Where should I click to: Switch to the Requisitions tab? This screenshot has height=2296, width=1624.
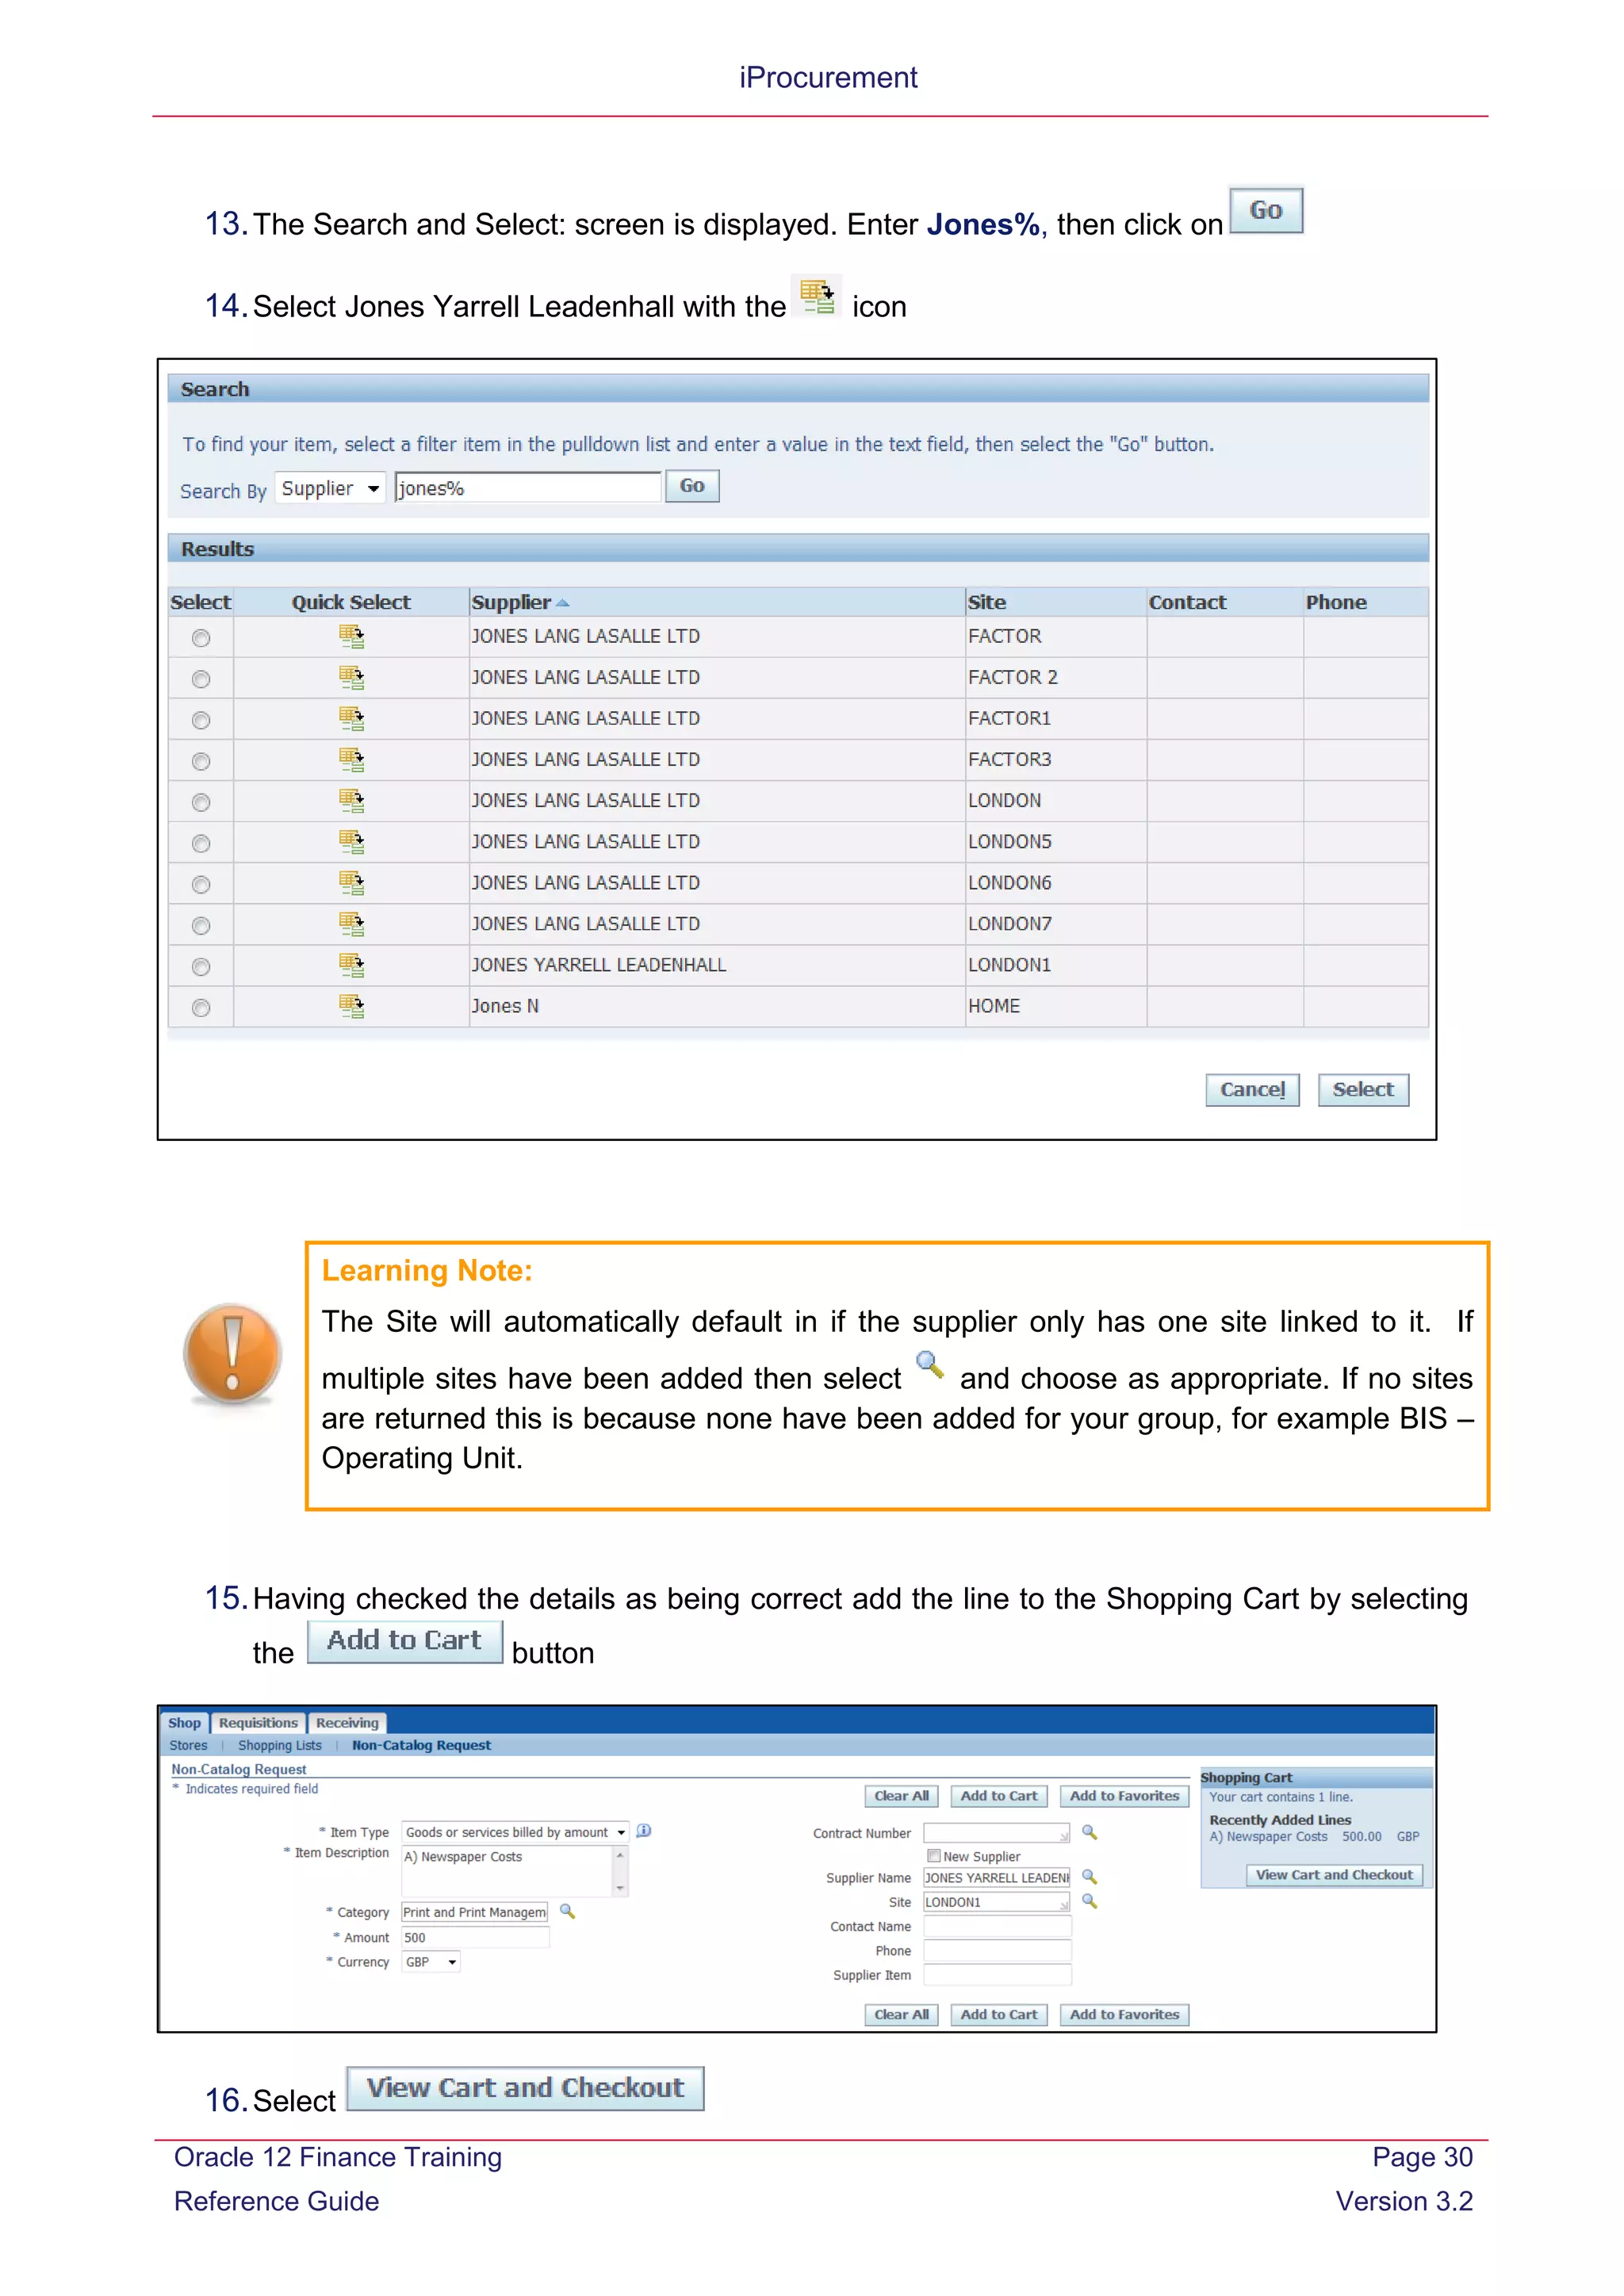tap(258, 1723)
